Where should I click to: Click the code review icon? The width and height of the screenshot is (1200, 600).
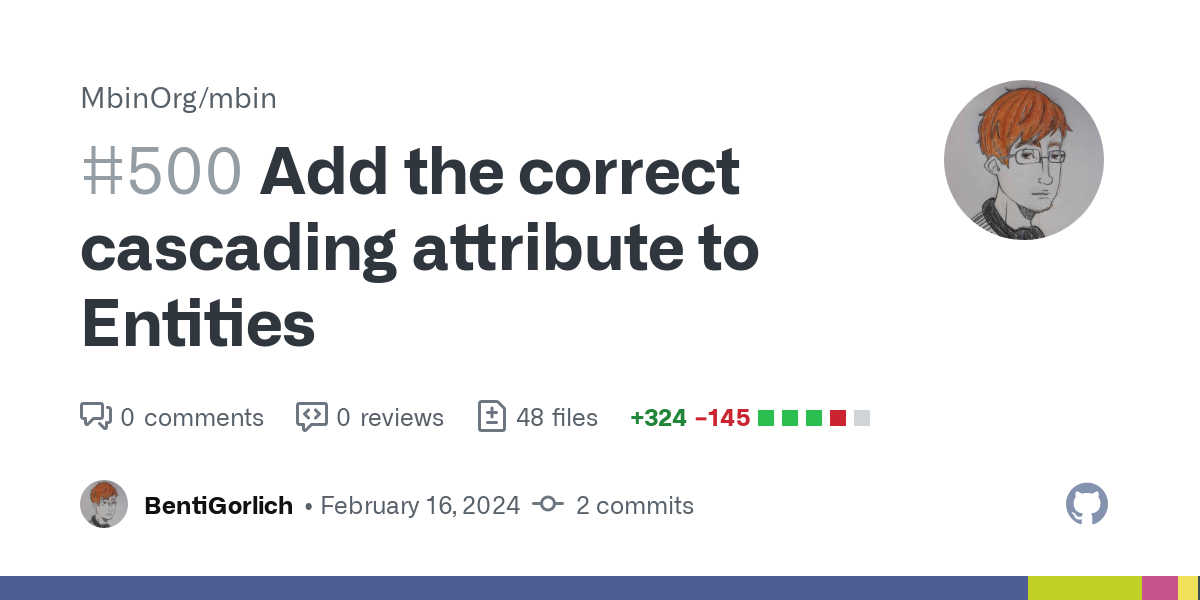point(312,416)
